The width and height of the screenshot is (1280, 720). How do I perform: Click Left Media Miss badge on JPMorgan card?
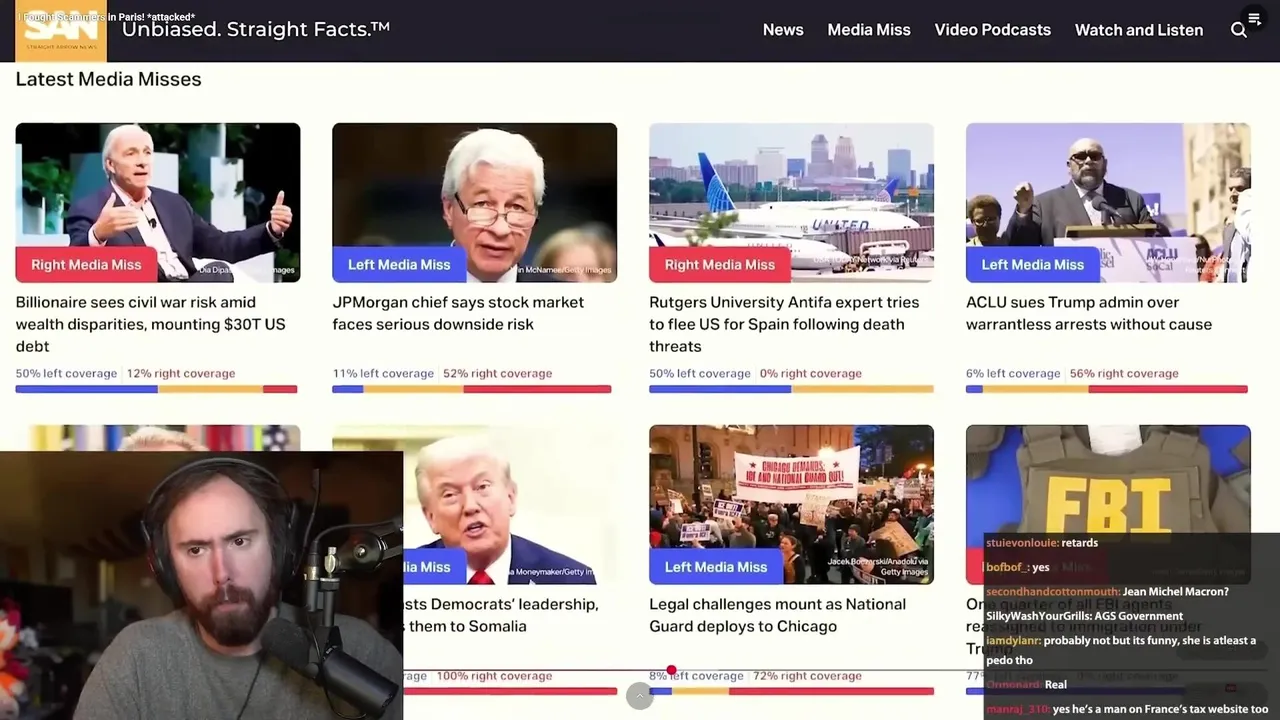pos(399,265)
